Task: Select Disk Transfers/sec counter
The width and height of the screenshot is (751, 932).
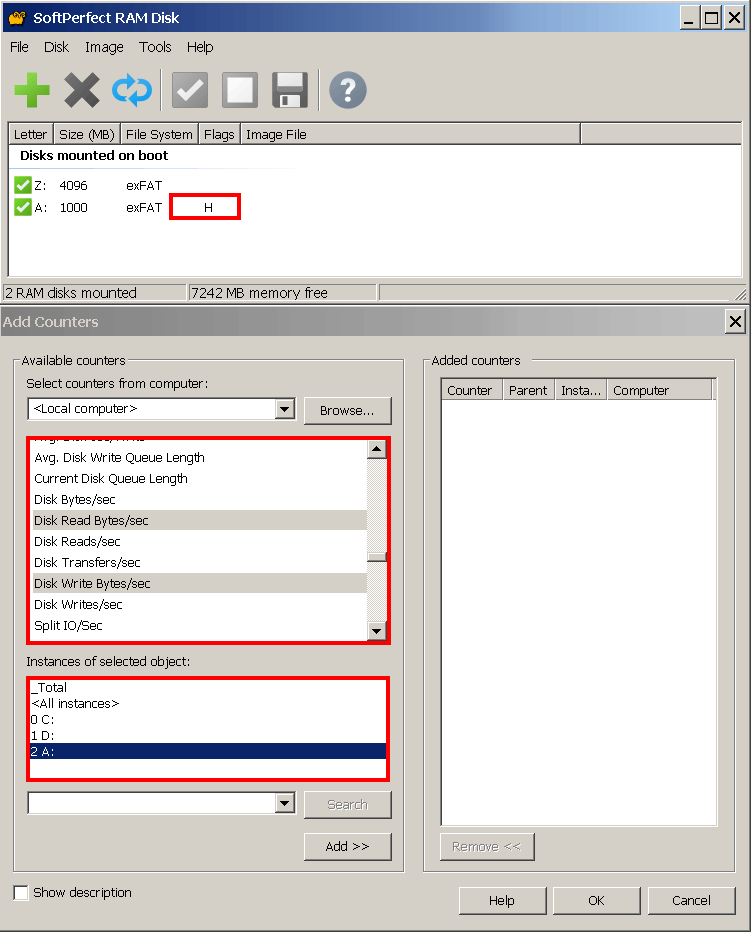Action: point(200,562)
